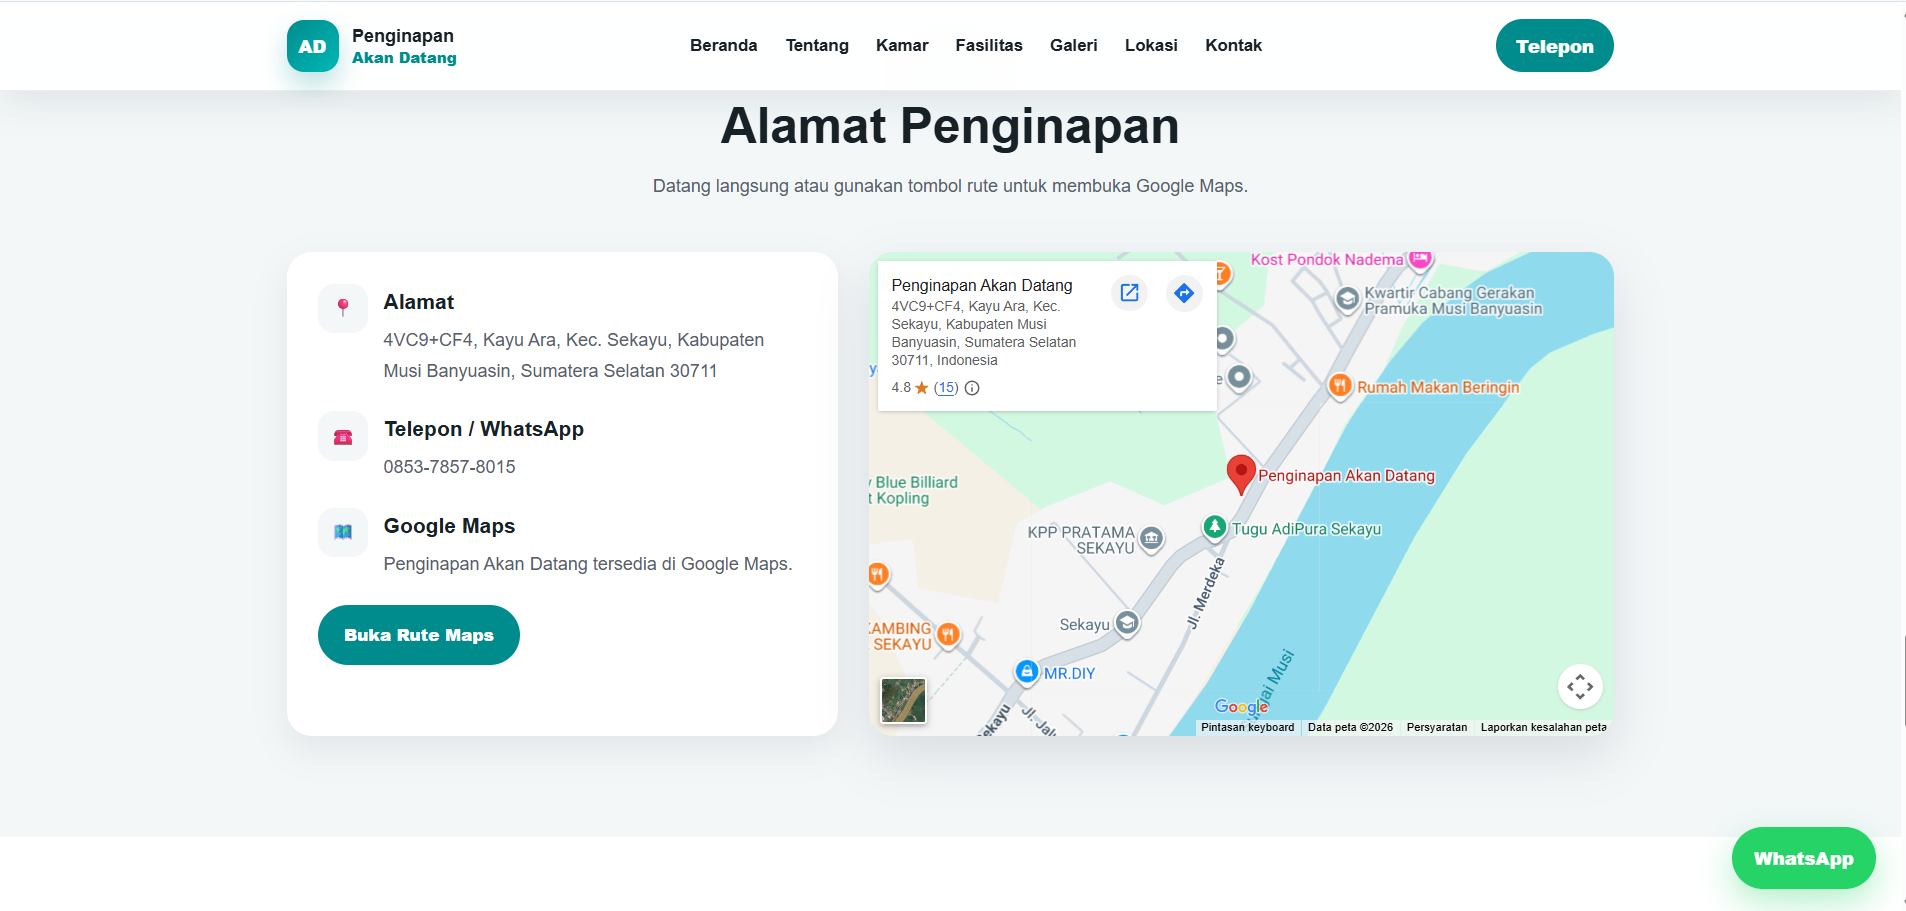1906x911 pixels.
Task: Click the KPP PRATAMA SEKAYU marker
Action: point(1151,539)
